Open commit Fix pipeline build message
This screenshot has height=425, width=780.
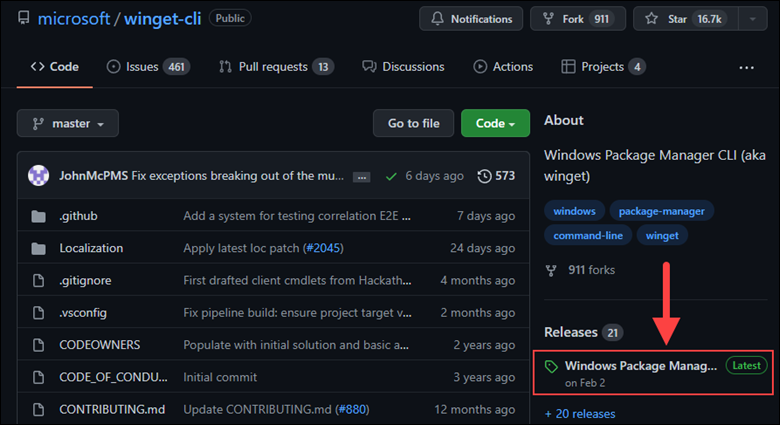click(297, 313)
